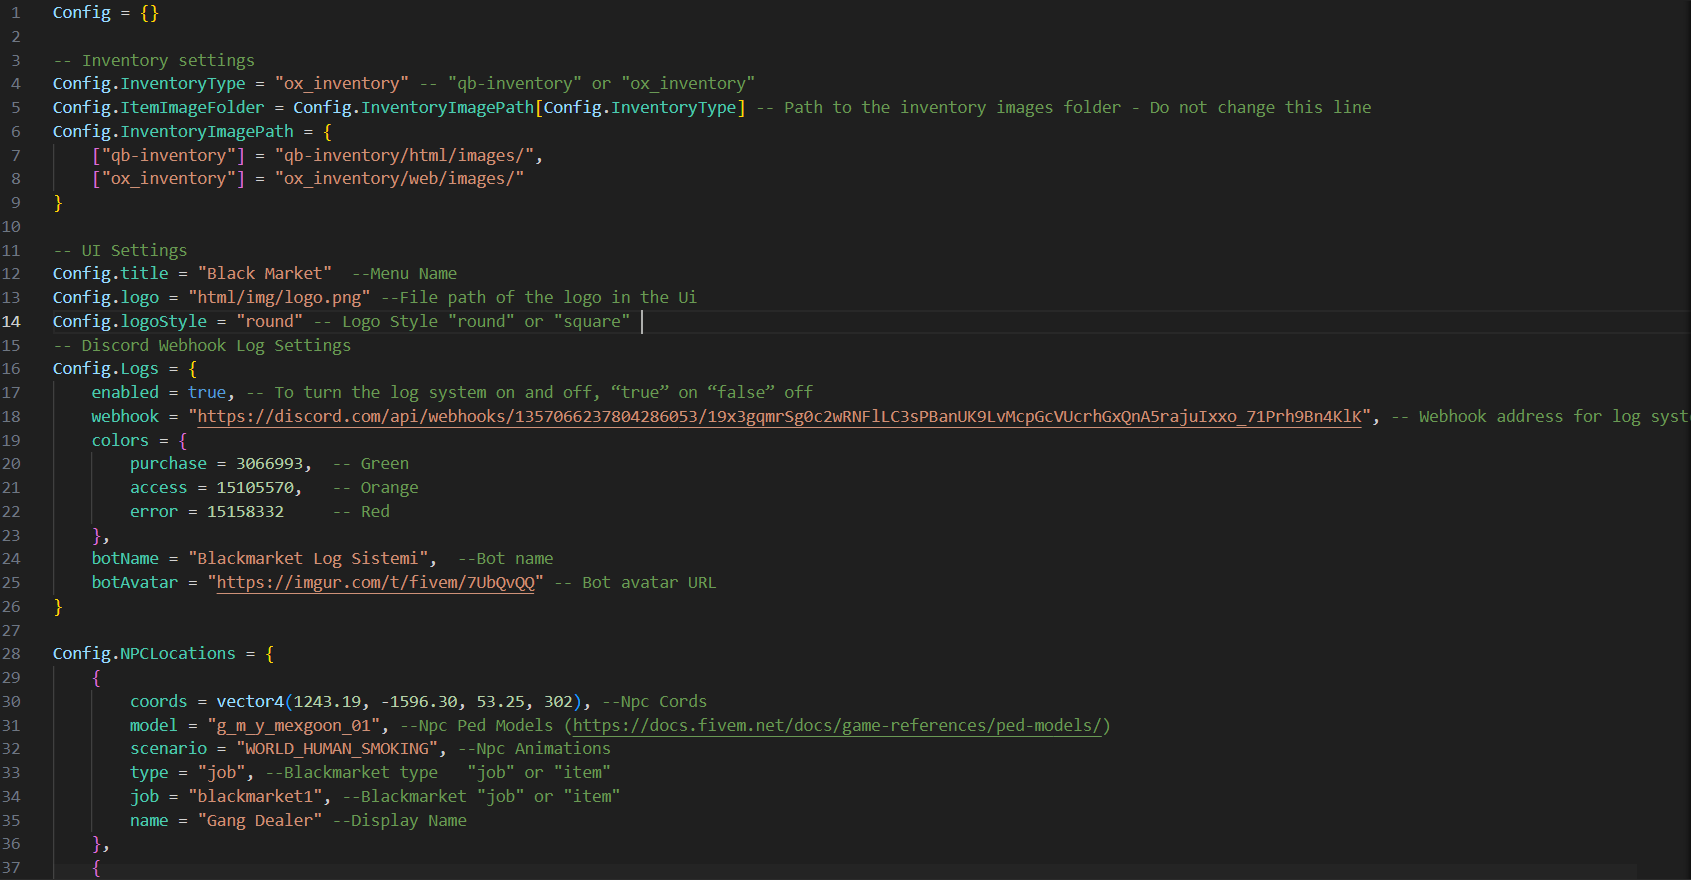Click the Config.title identifier
The image size is (1691, 880).
tap(111, 273)
